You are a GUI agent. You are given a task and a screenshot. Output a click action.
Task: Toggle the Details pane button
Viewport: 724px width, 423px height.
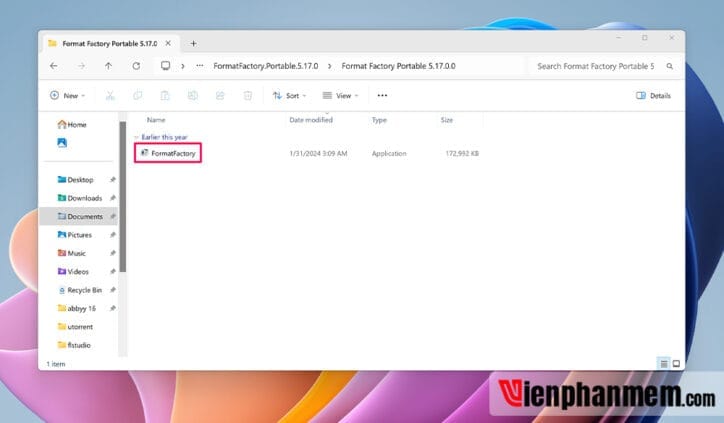[x=653, y=96]
